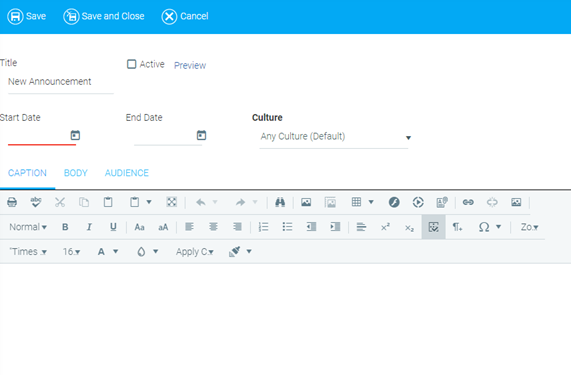Image resolution: width=571 pixels, height=375 pixels.
Task: Align text left
Action: [x=189, y=227]
